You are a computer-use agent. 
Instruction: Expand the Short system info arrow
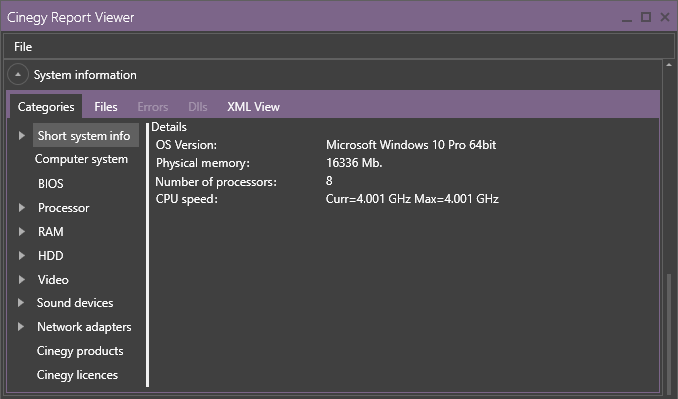click(x=22, y=136)
